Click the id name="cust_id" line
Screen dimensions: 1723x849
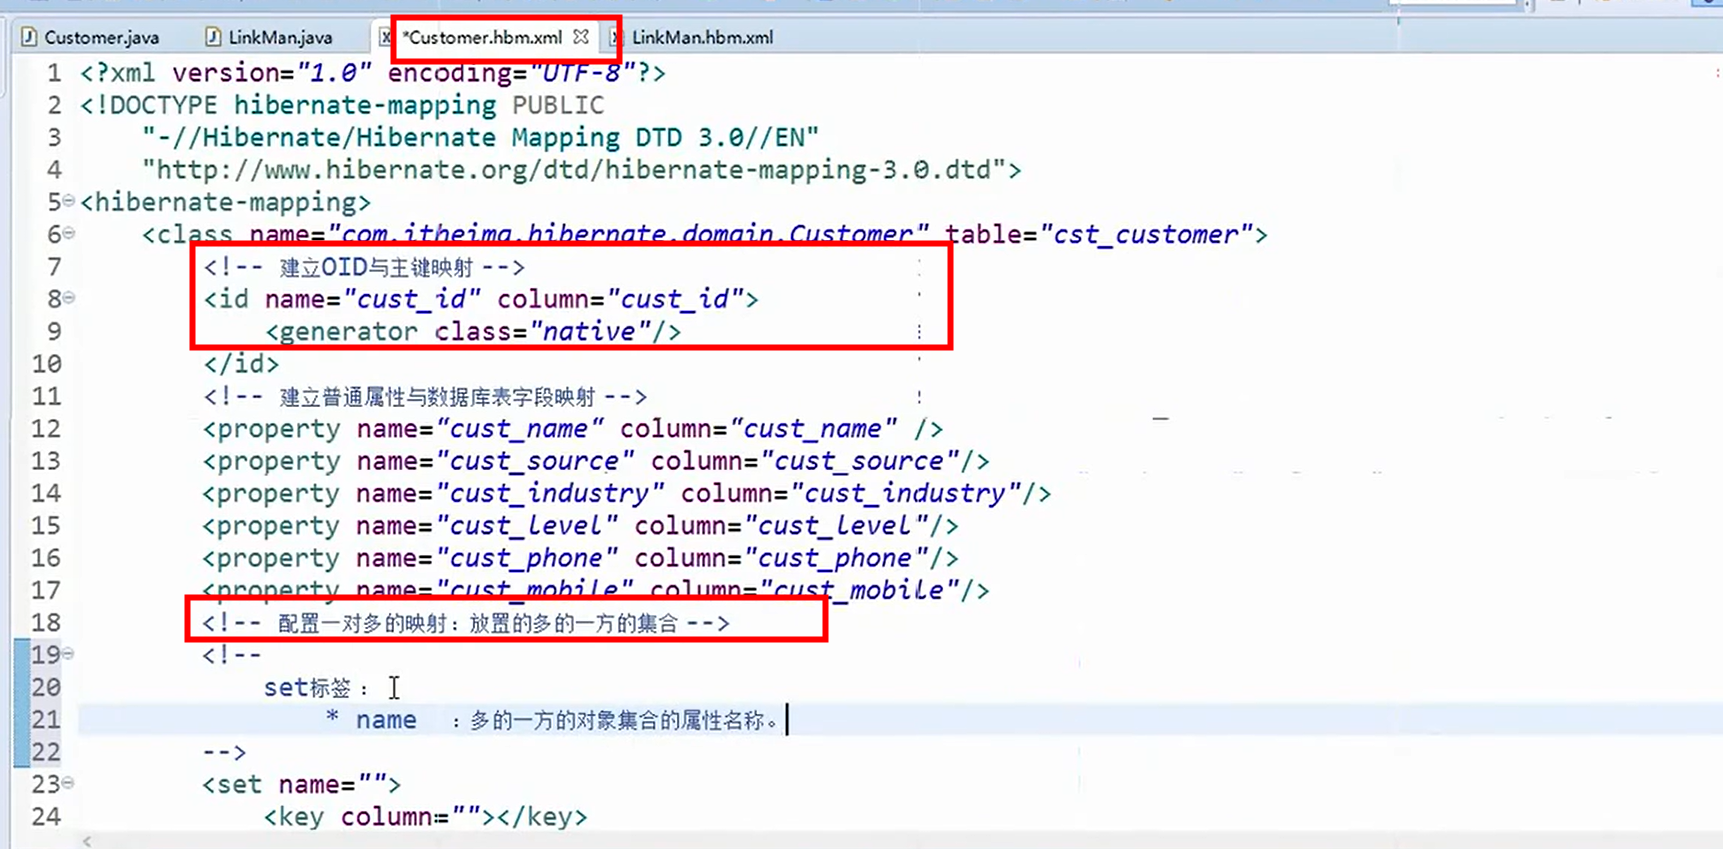click(x=481, y=299)
